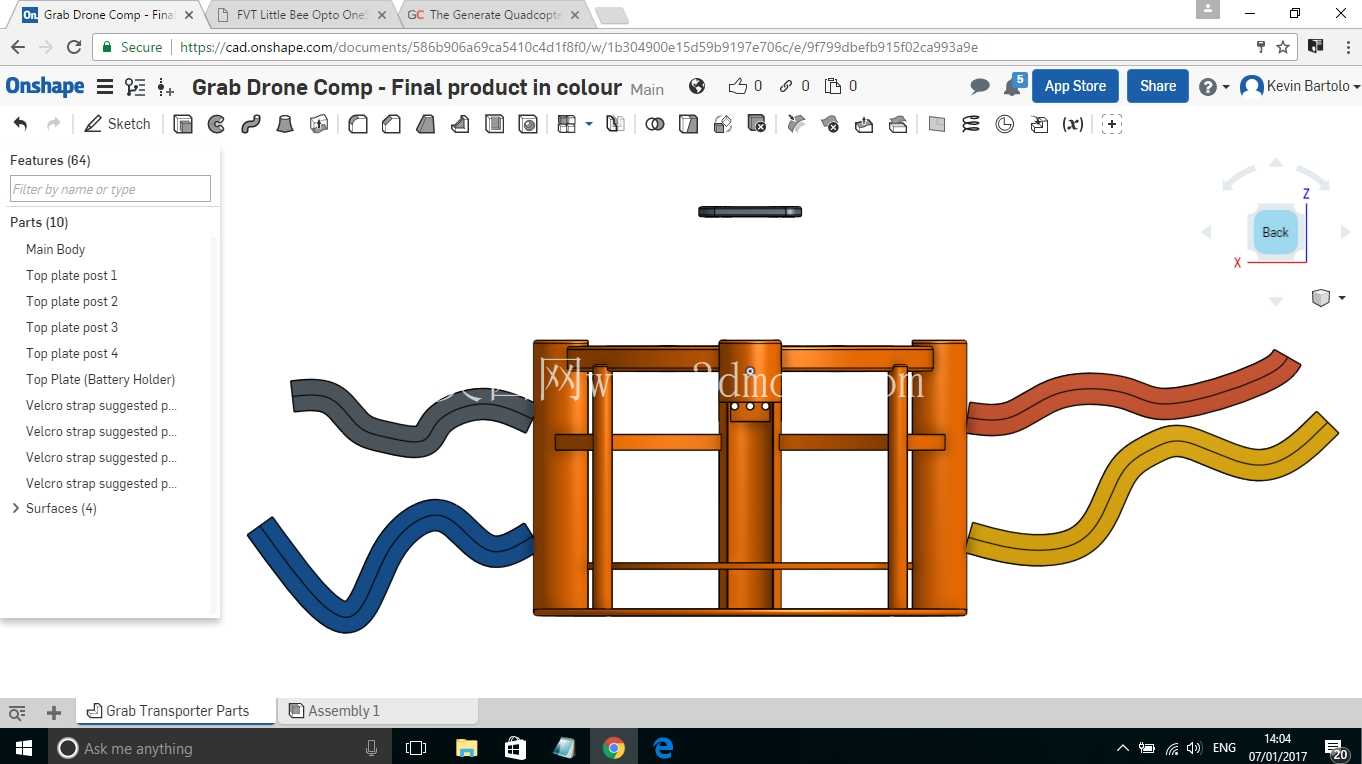Screen dimensions: 1362x764
Task: Start a new Sketch
Action: point(118,124)
